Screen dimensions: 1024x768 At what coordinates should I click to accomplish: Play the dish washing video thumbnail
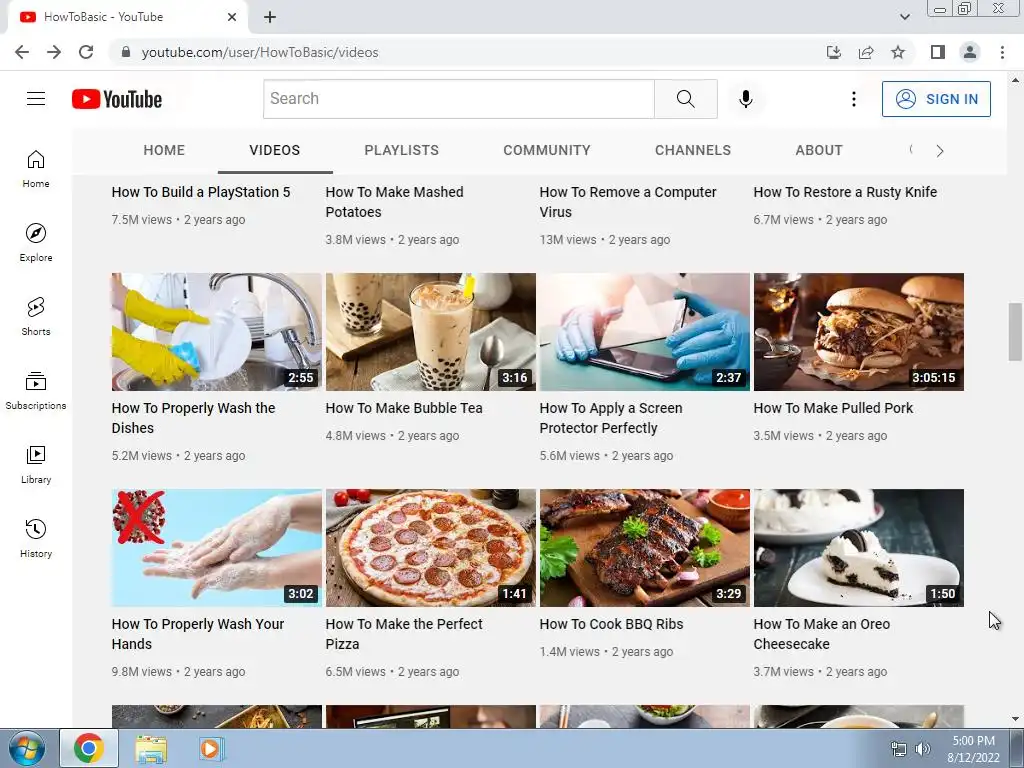tap(216, 332)
